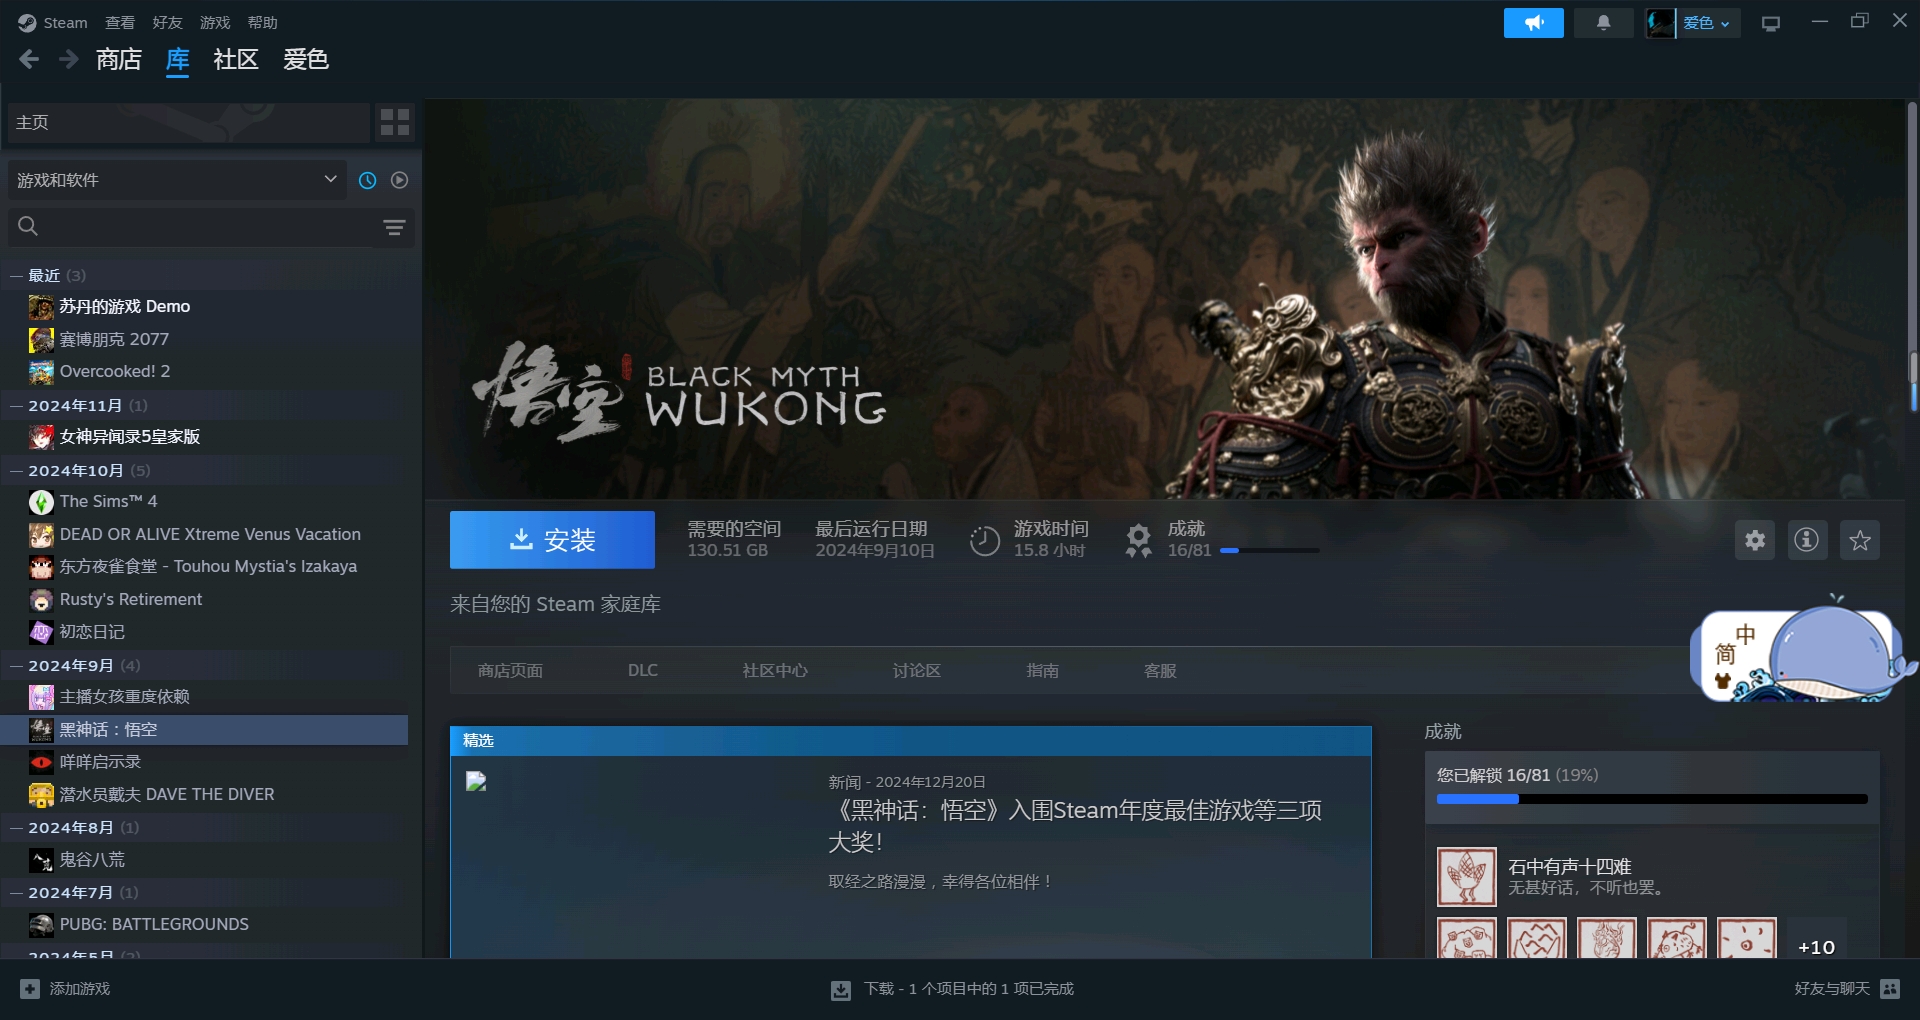
Task: Show game info icon
Action: point(1806,540)
